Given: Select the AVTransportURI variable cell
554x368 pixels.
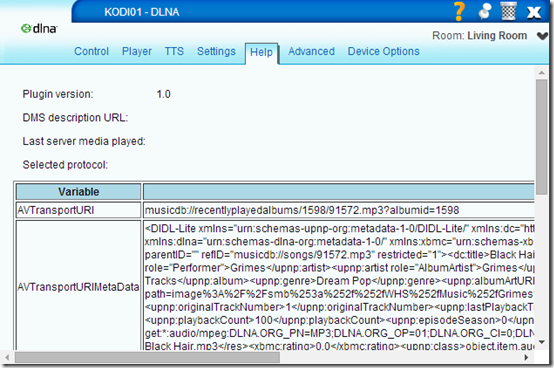Looking at the screenshot, I should click(x=78, y=210).
